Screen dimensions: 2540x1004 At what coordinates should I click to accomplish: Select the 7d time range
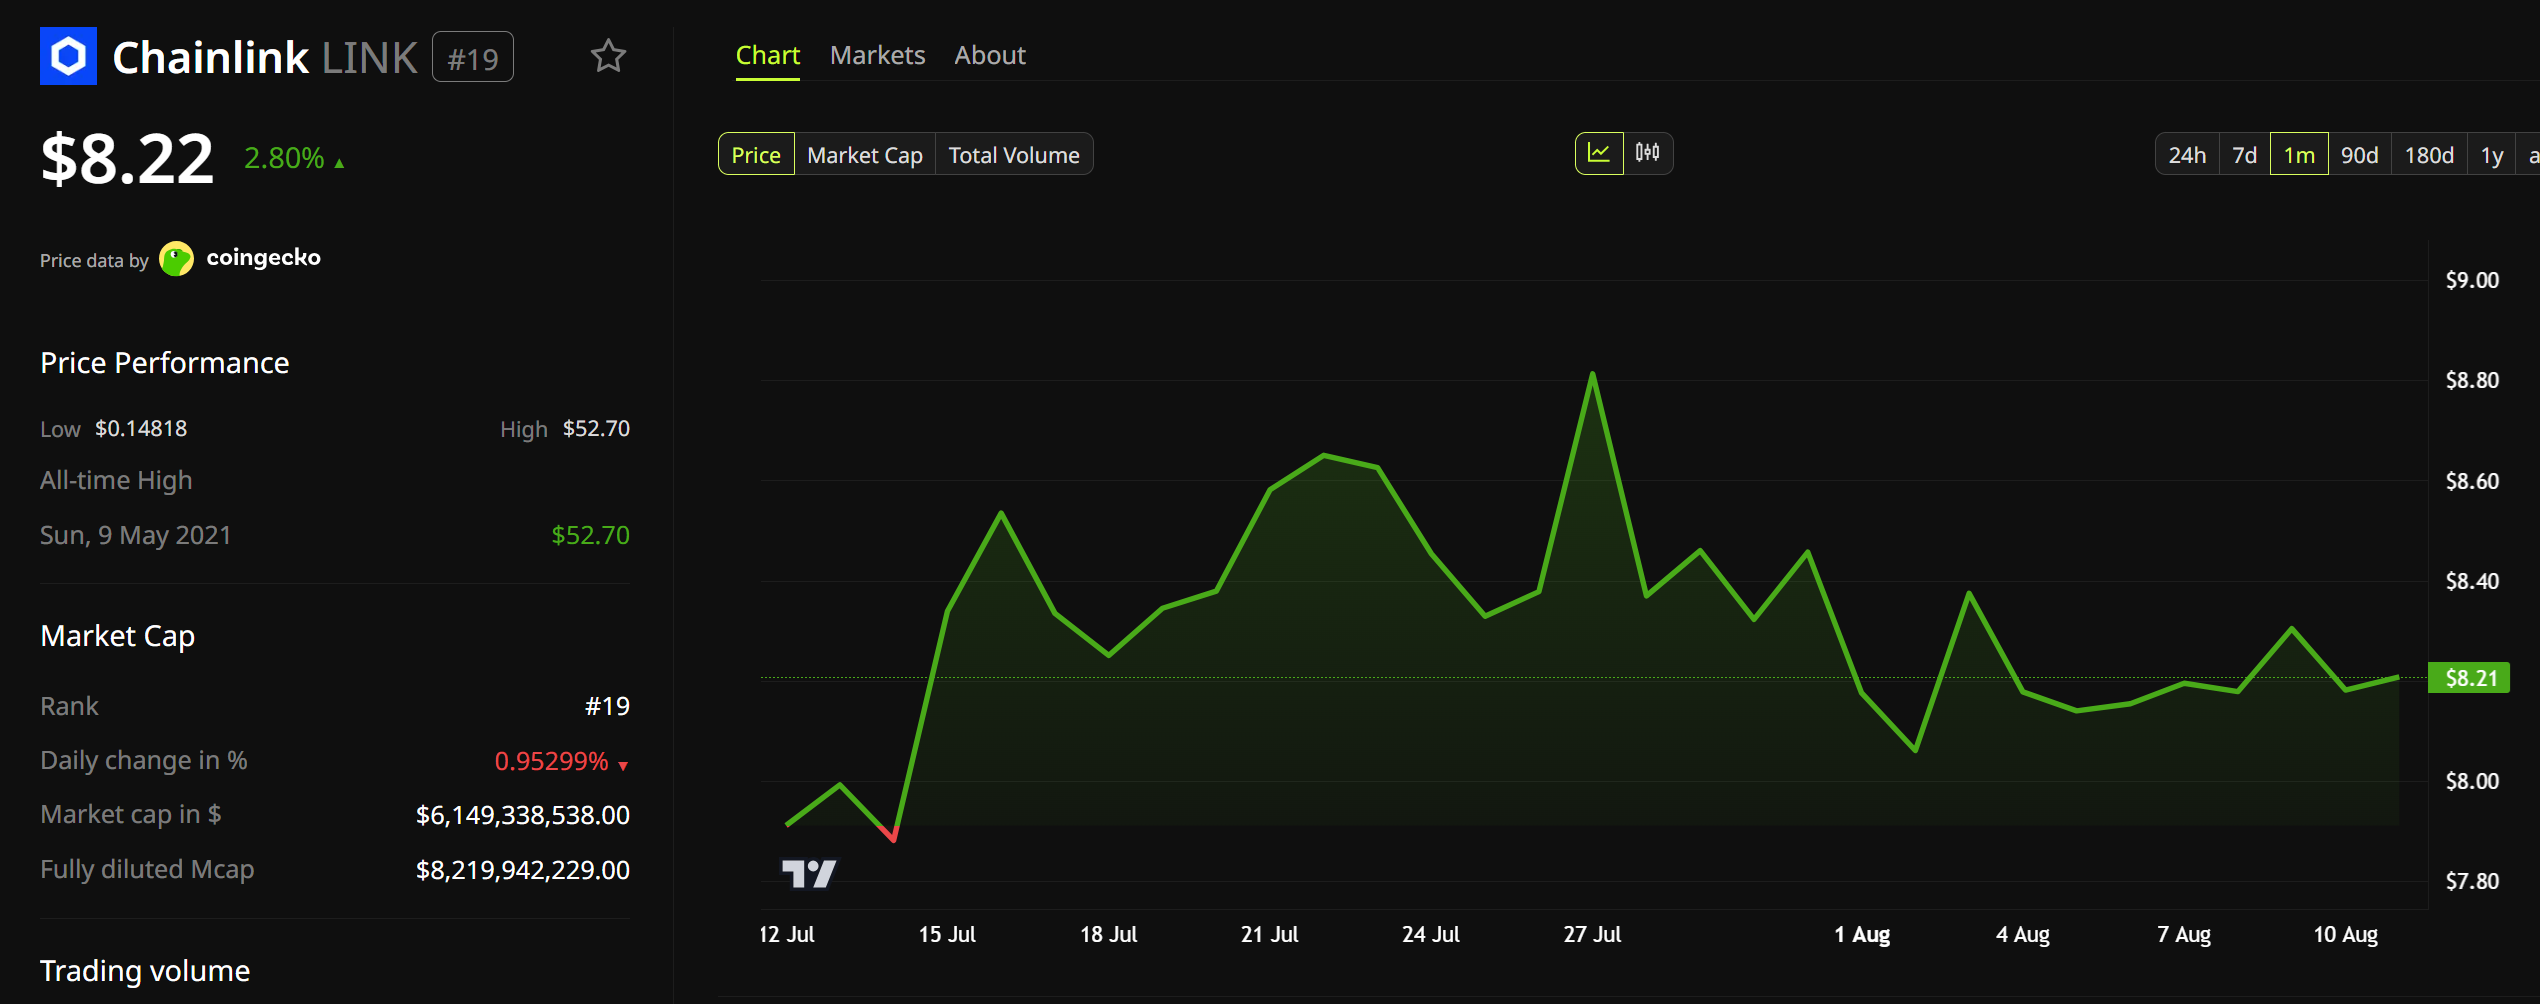pos(2245,155)
